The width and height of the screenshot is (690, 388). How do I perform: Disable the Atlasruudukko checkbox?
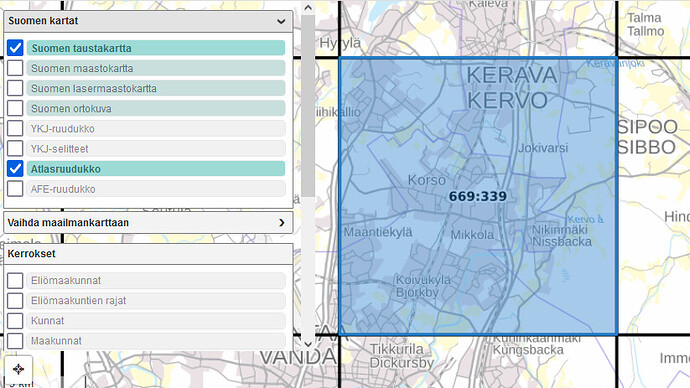(15, 168)
